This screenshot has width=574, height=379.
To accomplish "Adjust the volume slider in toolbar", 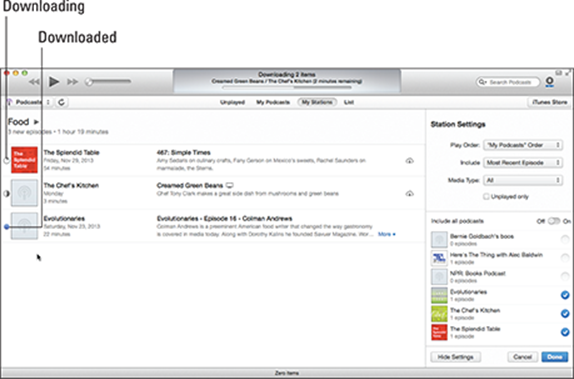I will click(x=108, y=81).
